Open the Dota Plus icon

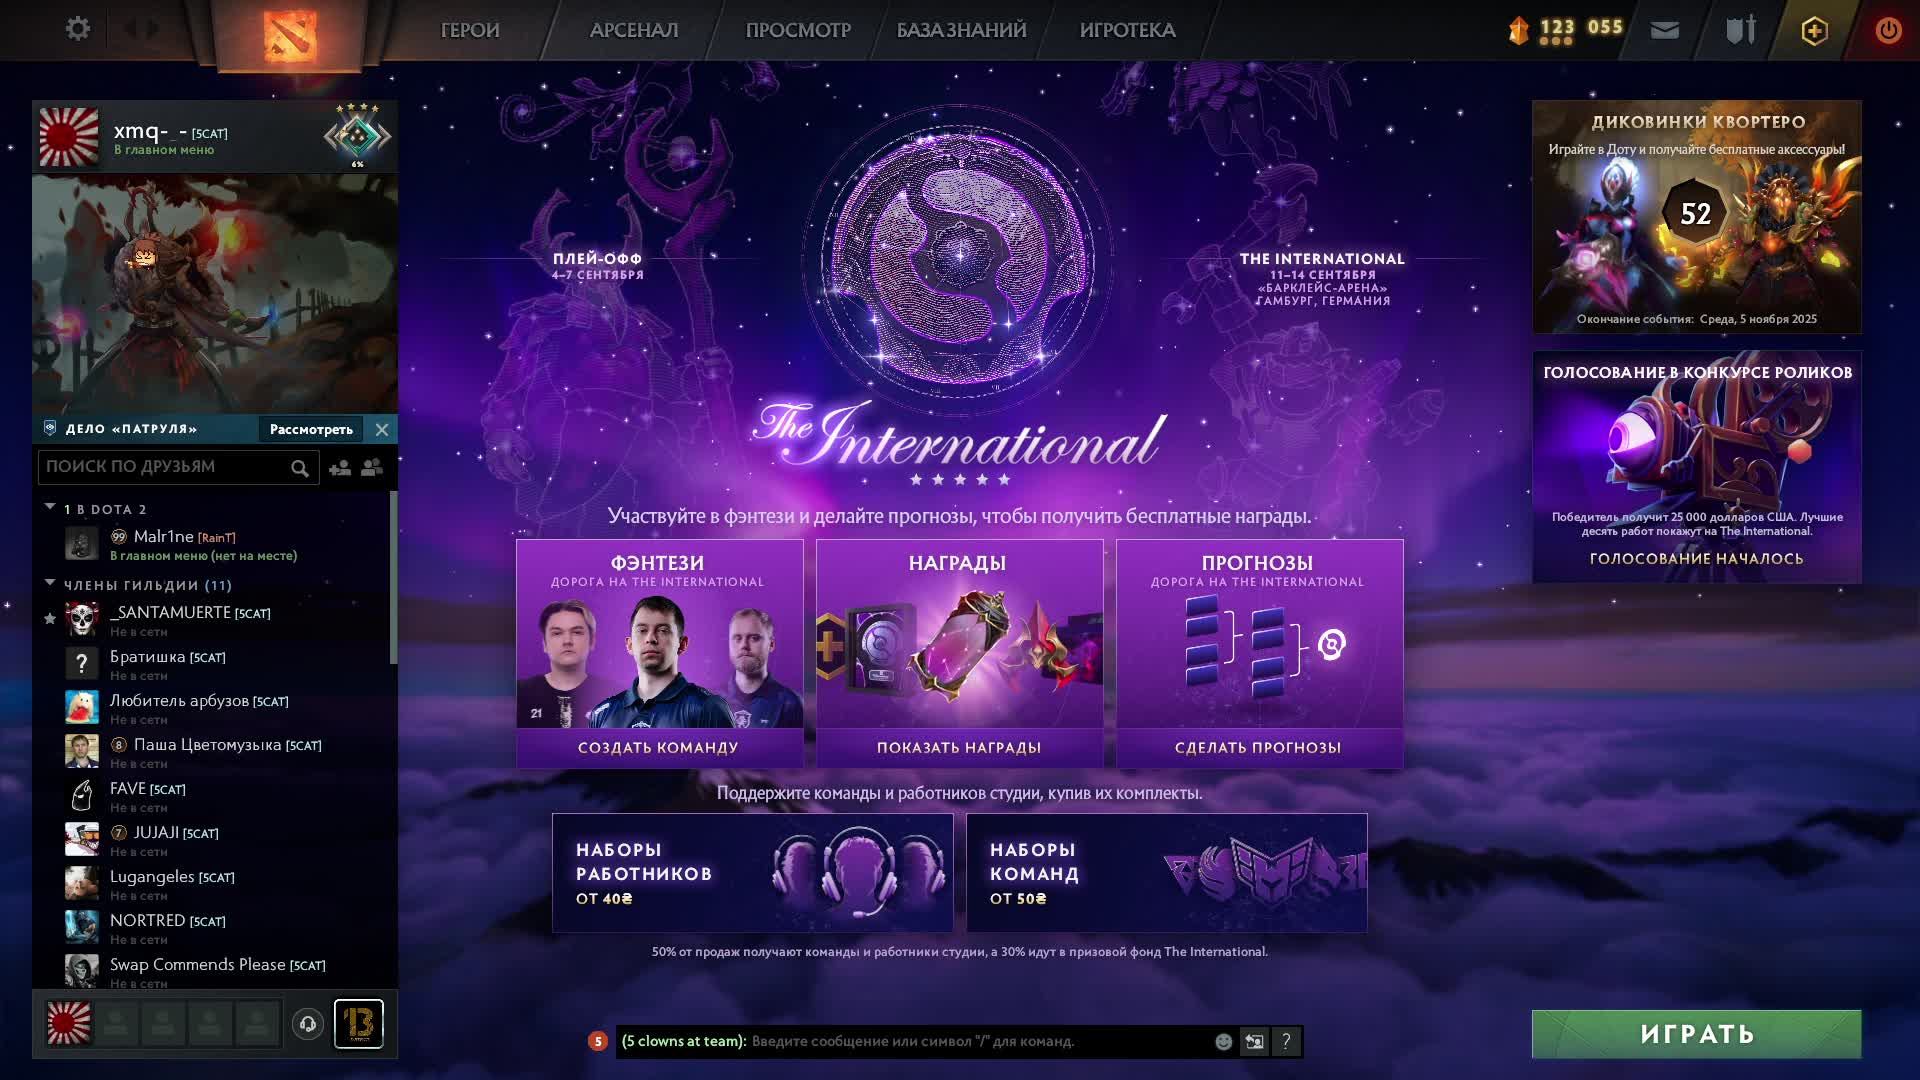[x=1814, y=31]
